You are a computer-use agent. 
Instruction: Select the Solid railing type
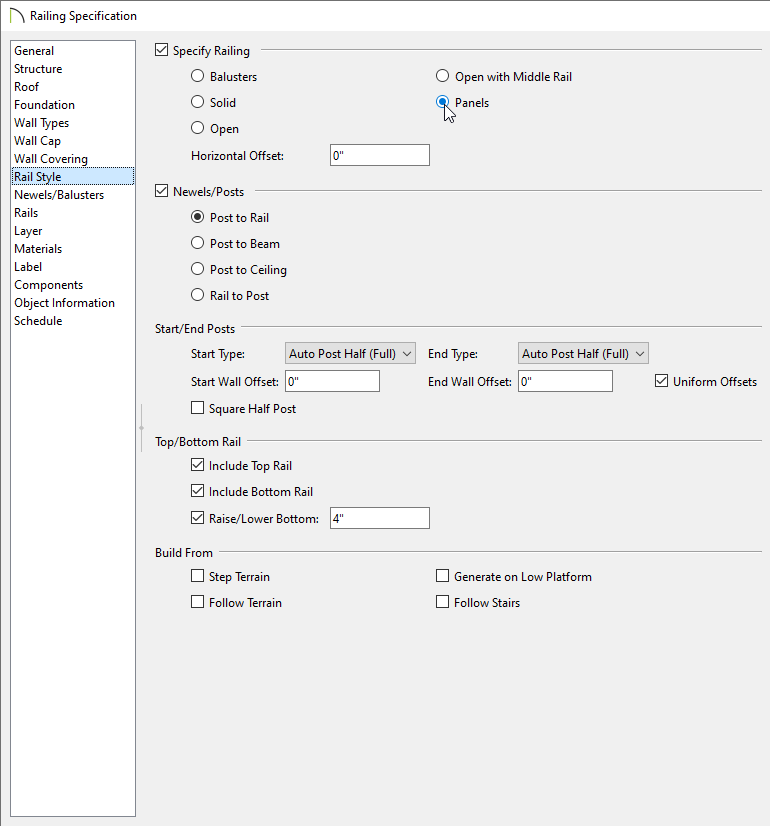(x=198, y=102)
